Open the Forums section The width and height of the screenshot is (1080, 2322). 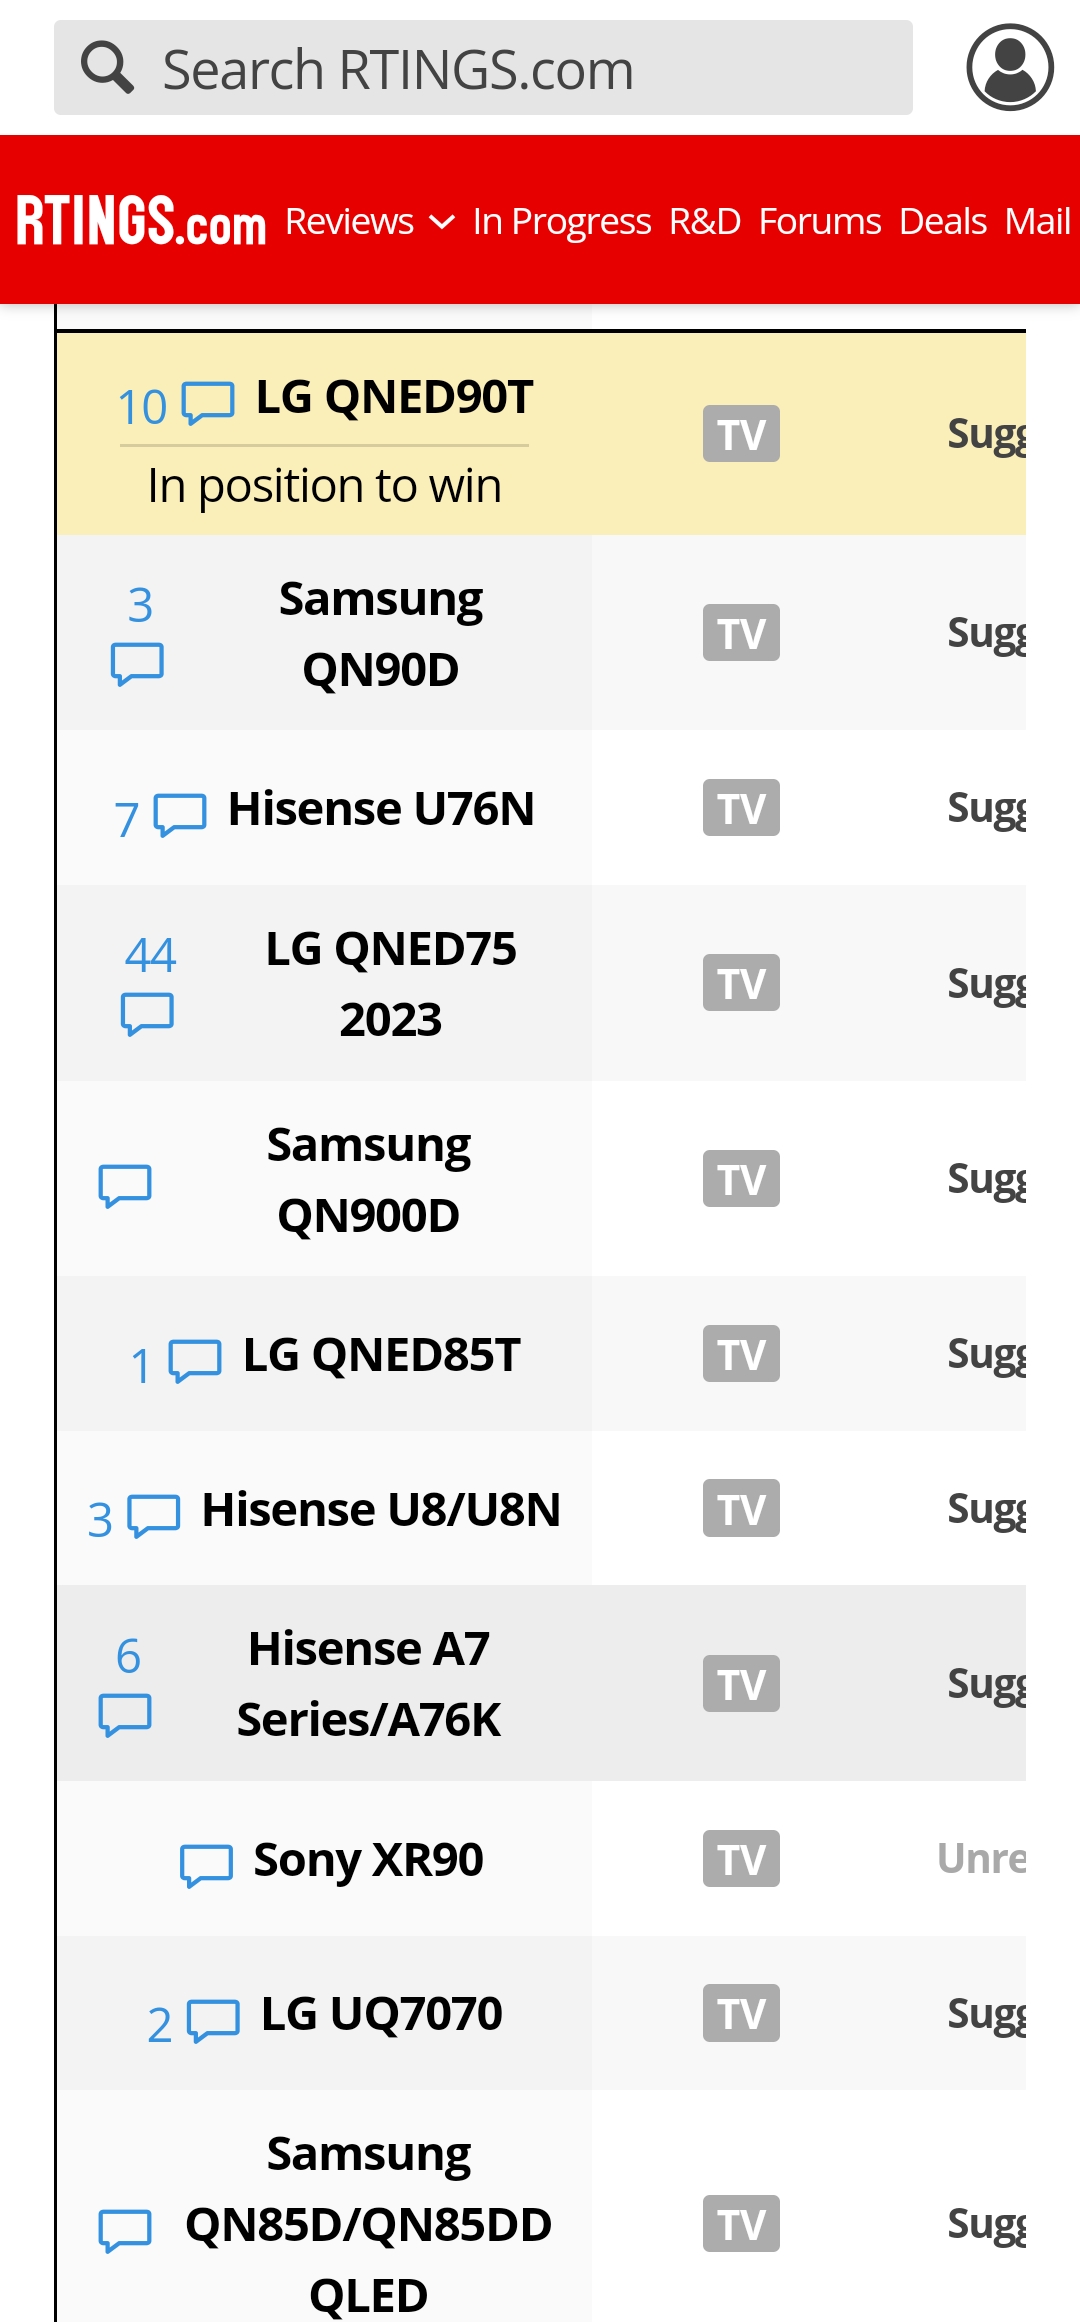(820, 221)
